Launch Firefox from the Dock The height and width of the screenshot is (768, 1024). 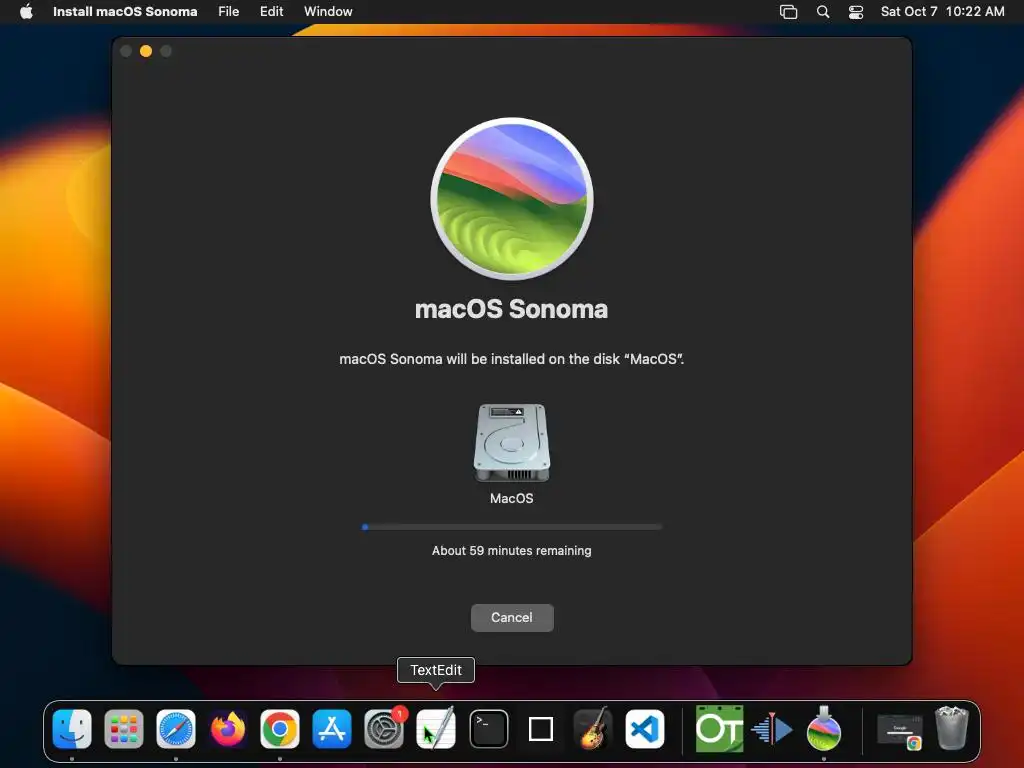pyautogui.click(x=228, y=728)
